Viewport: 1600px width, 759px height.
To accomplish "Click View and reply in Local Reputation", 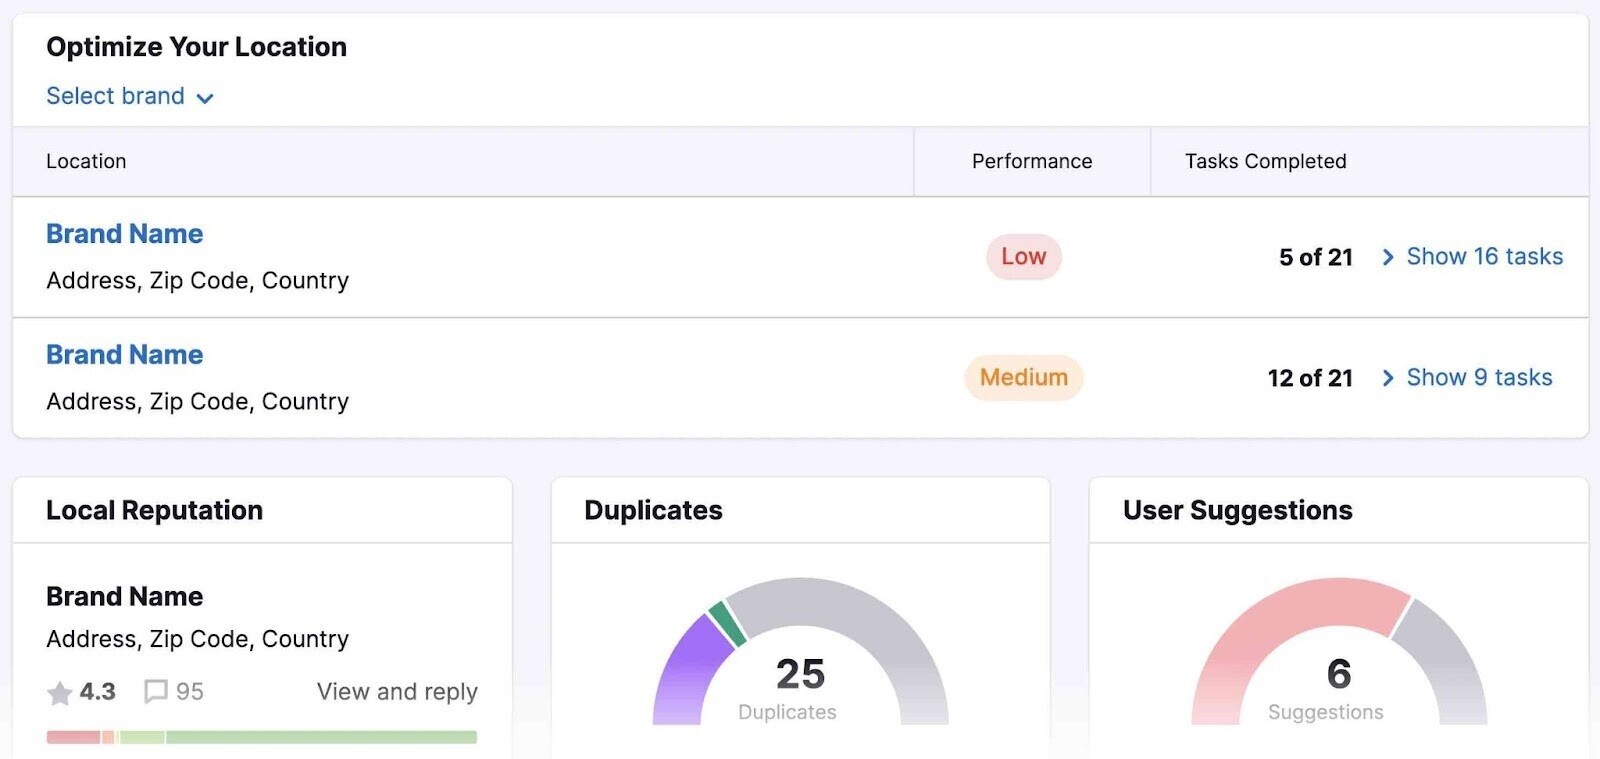I will [397, 692].
